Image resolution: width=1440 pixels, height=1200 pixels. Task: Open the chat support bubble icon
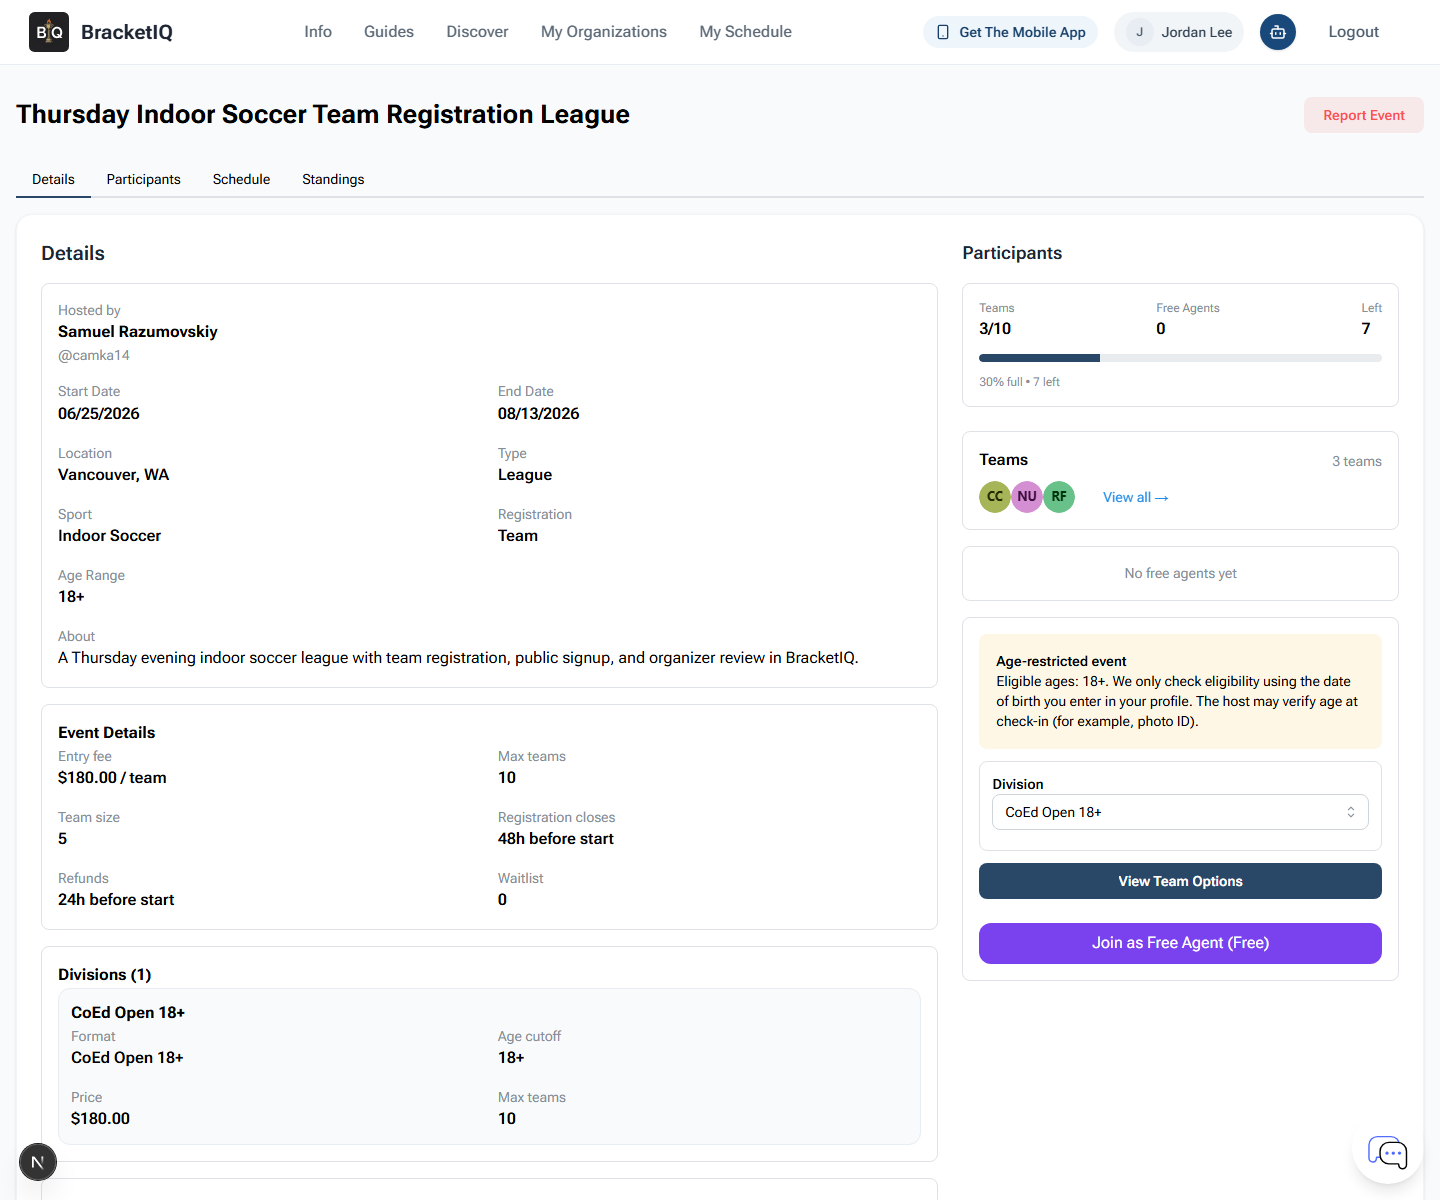click(1388, 1152)
